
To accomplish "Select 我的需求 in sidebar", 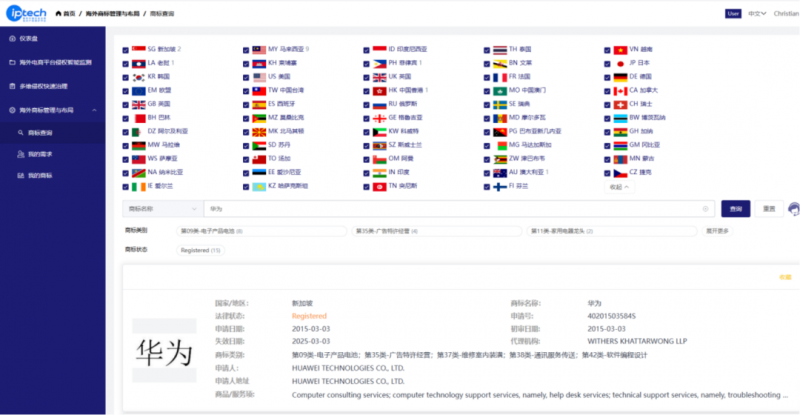I will pos(40,155).
